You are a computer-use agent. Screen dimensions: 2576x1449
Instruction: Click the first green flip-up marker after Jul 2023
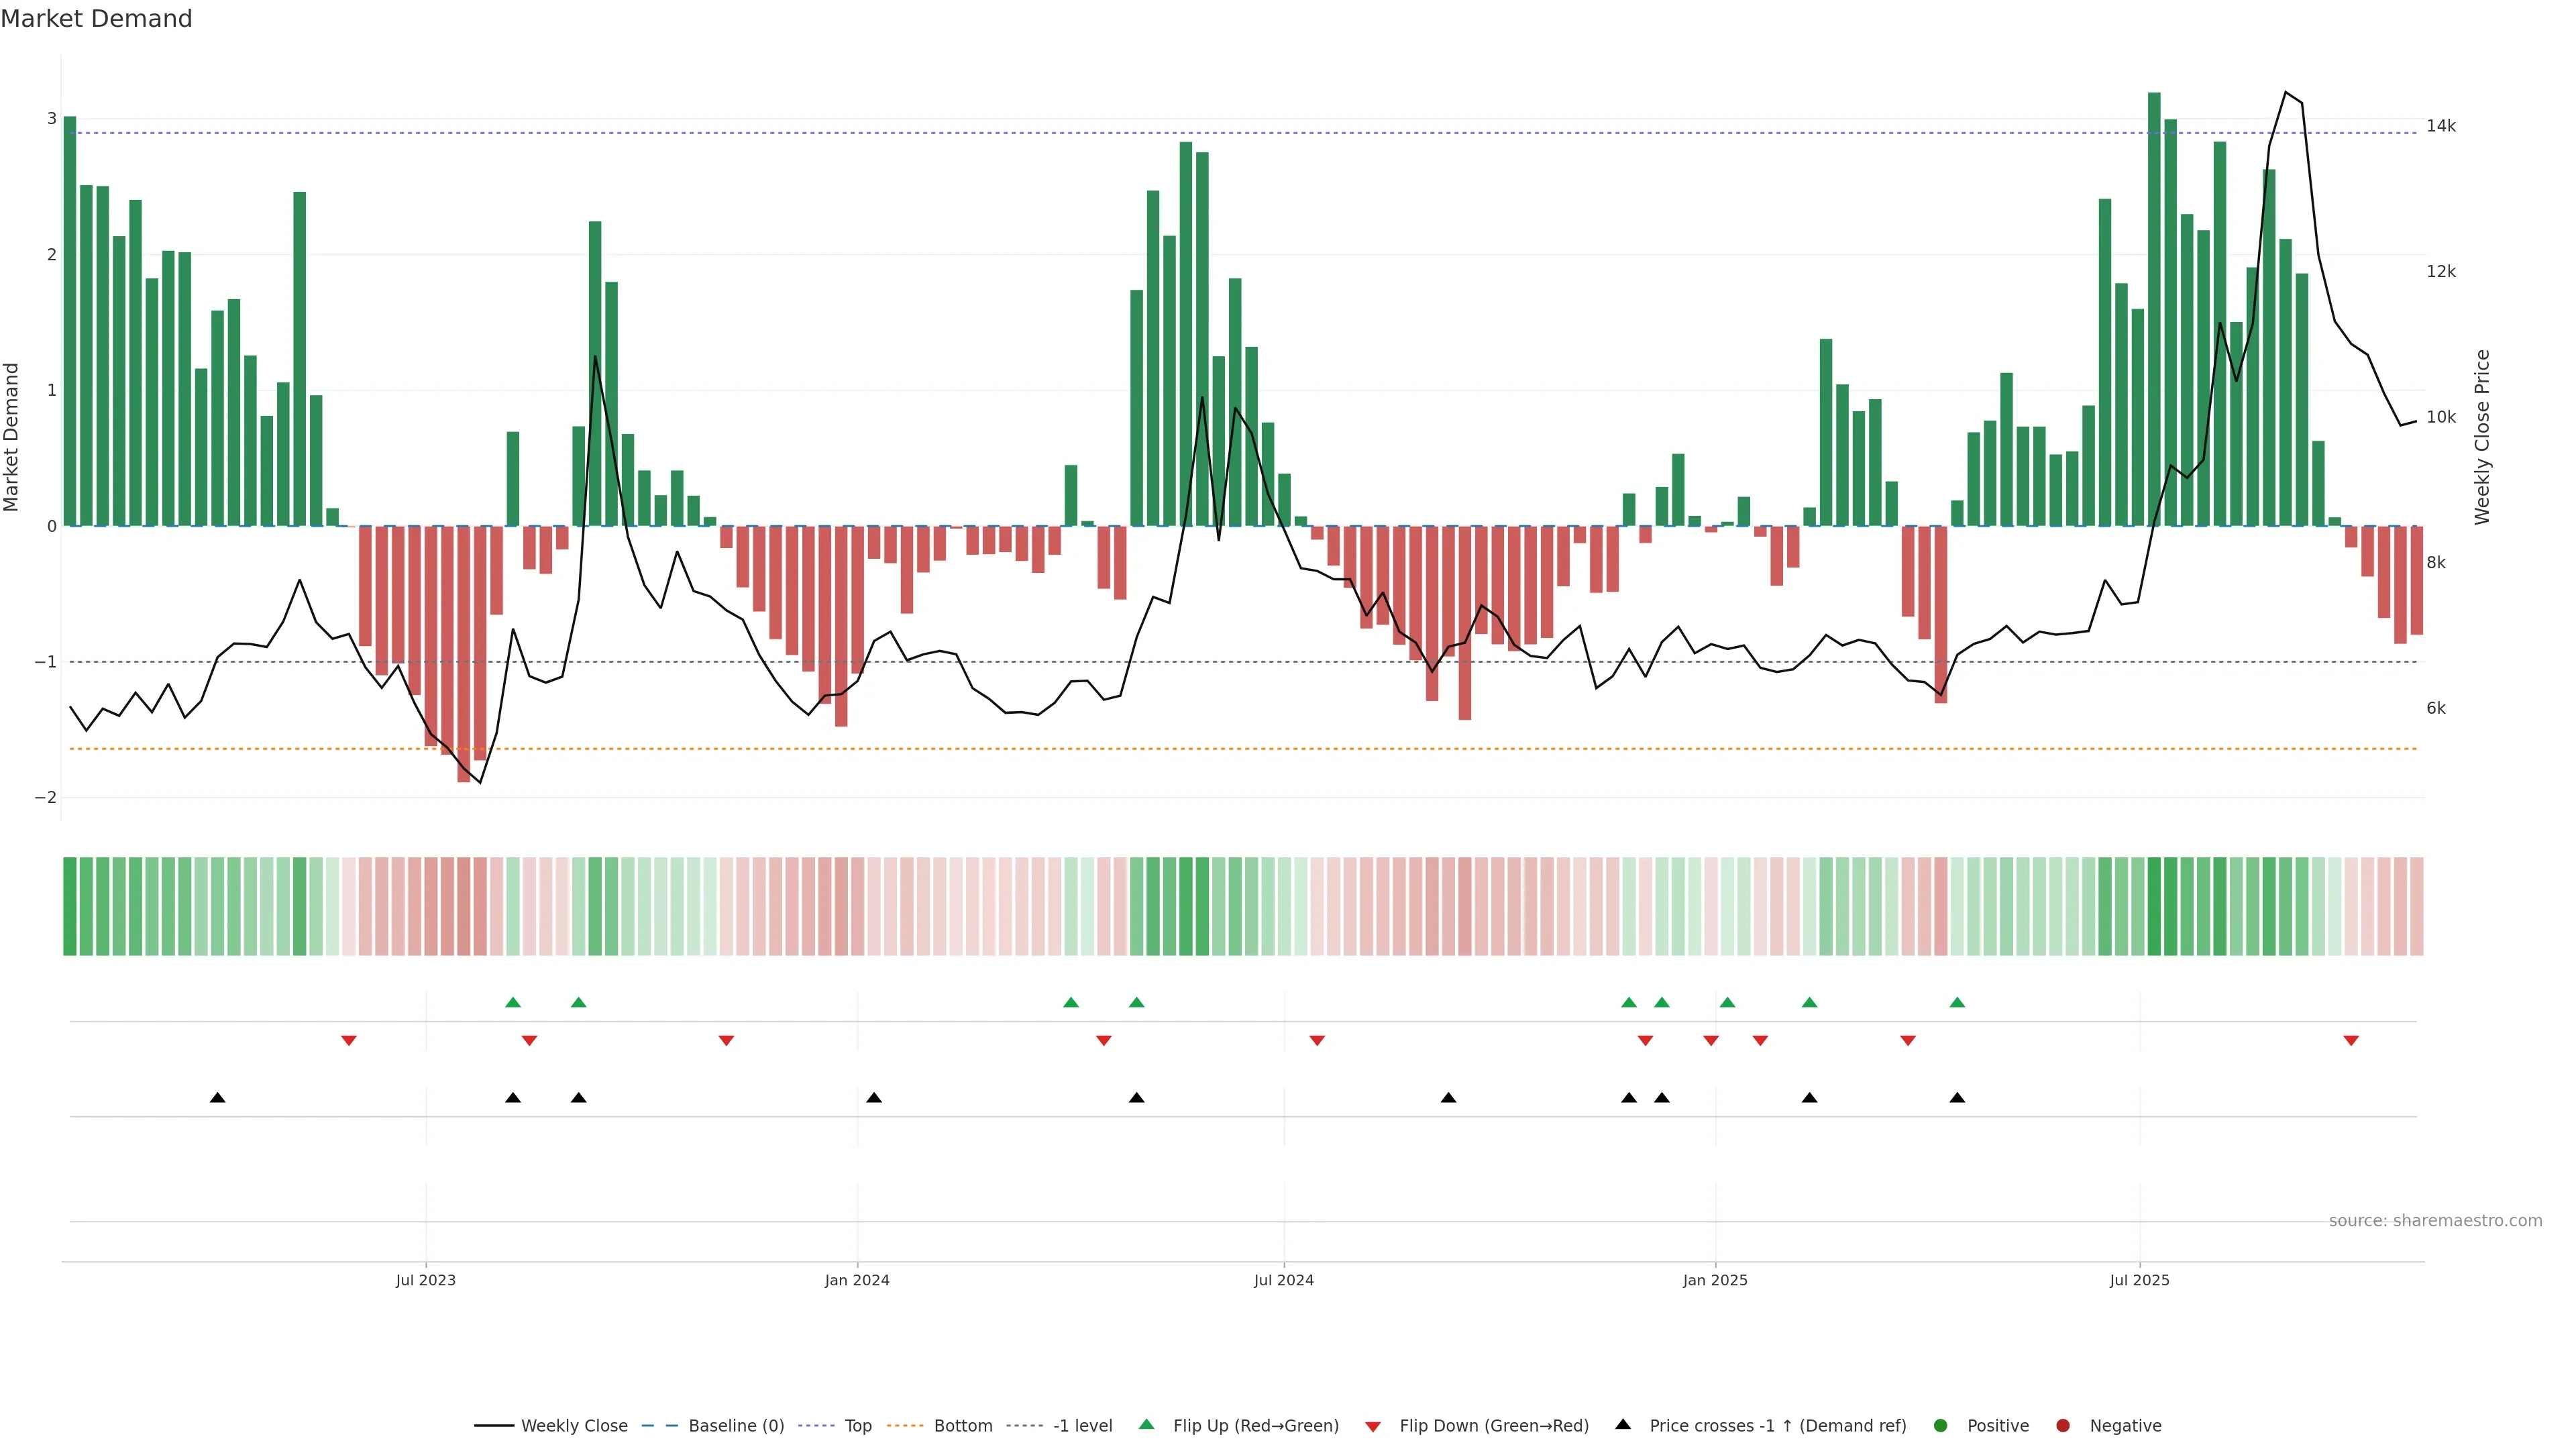coord(513,1002)
